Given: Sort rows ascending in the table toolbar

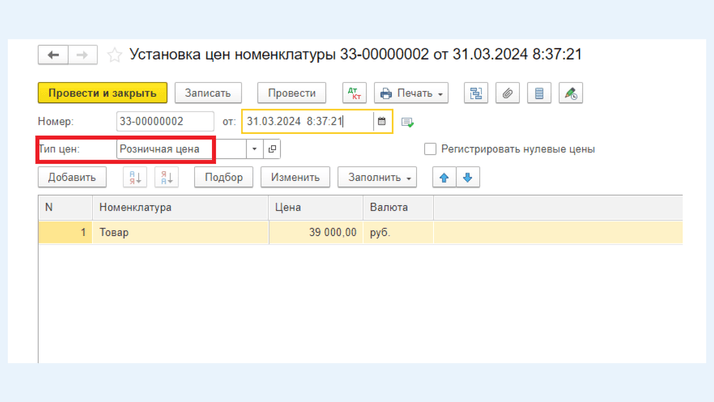Looking at the screenshot, I should (x=134, y=178).
